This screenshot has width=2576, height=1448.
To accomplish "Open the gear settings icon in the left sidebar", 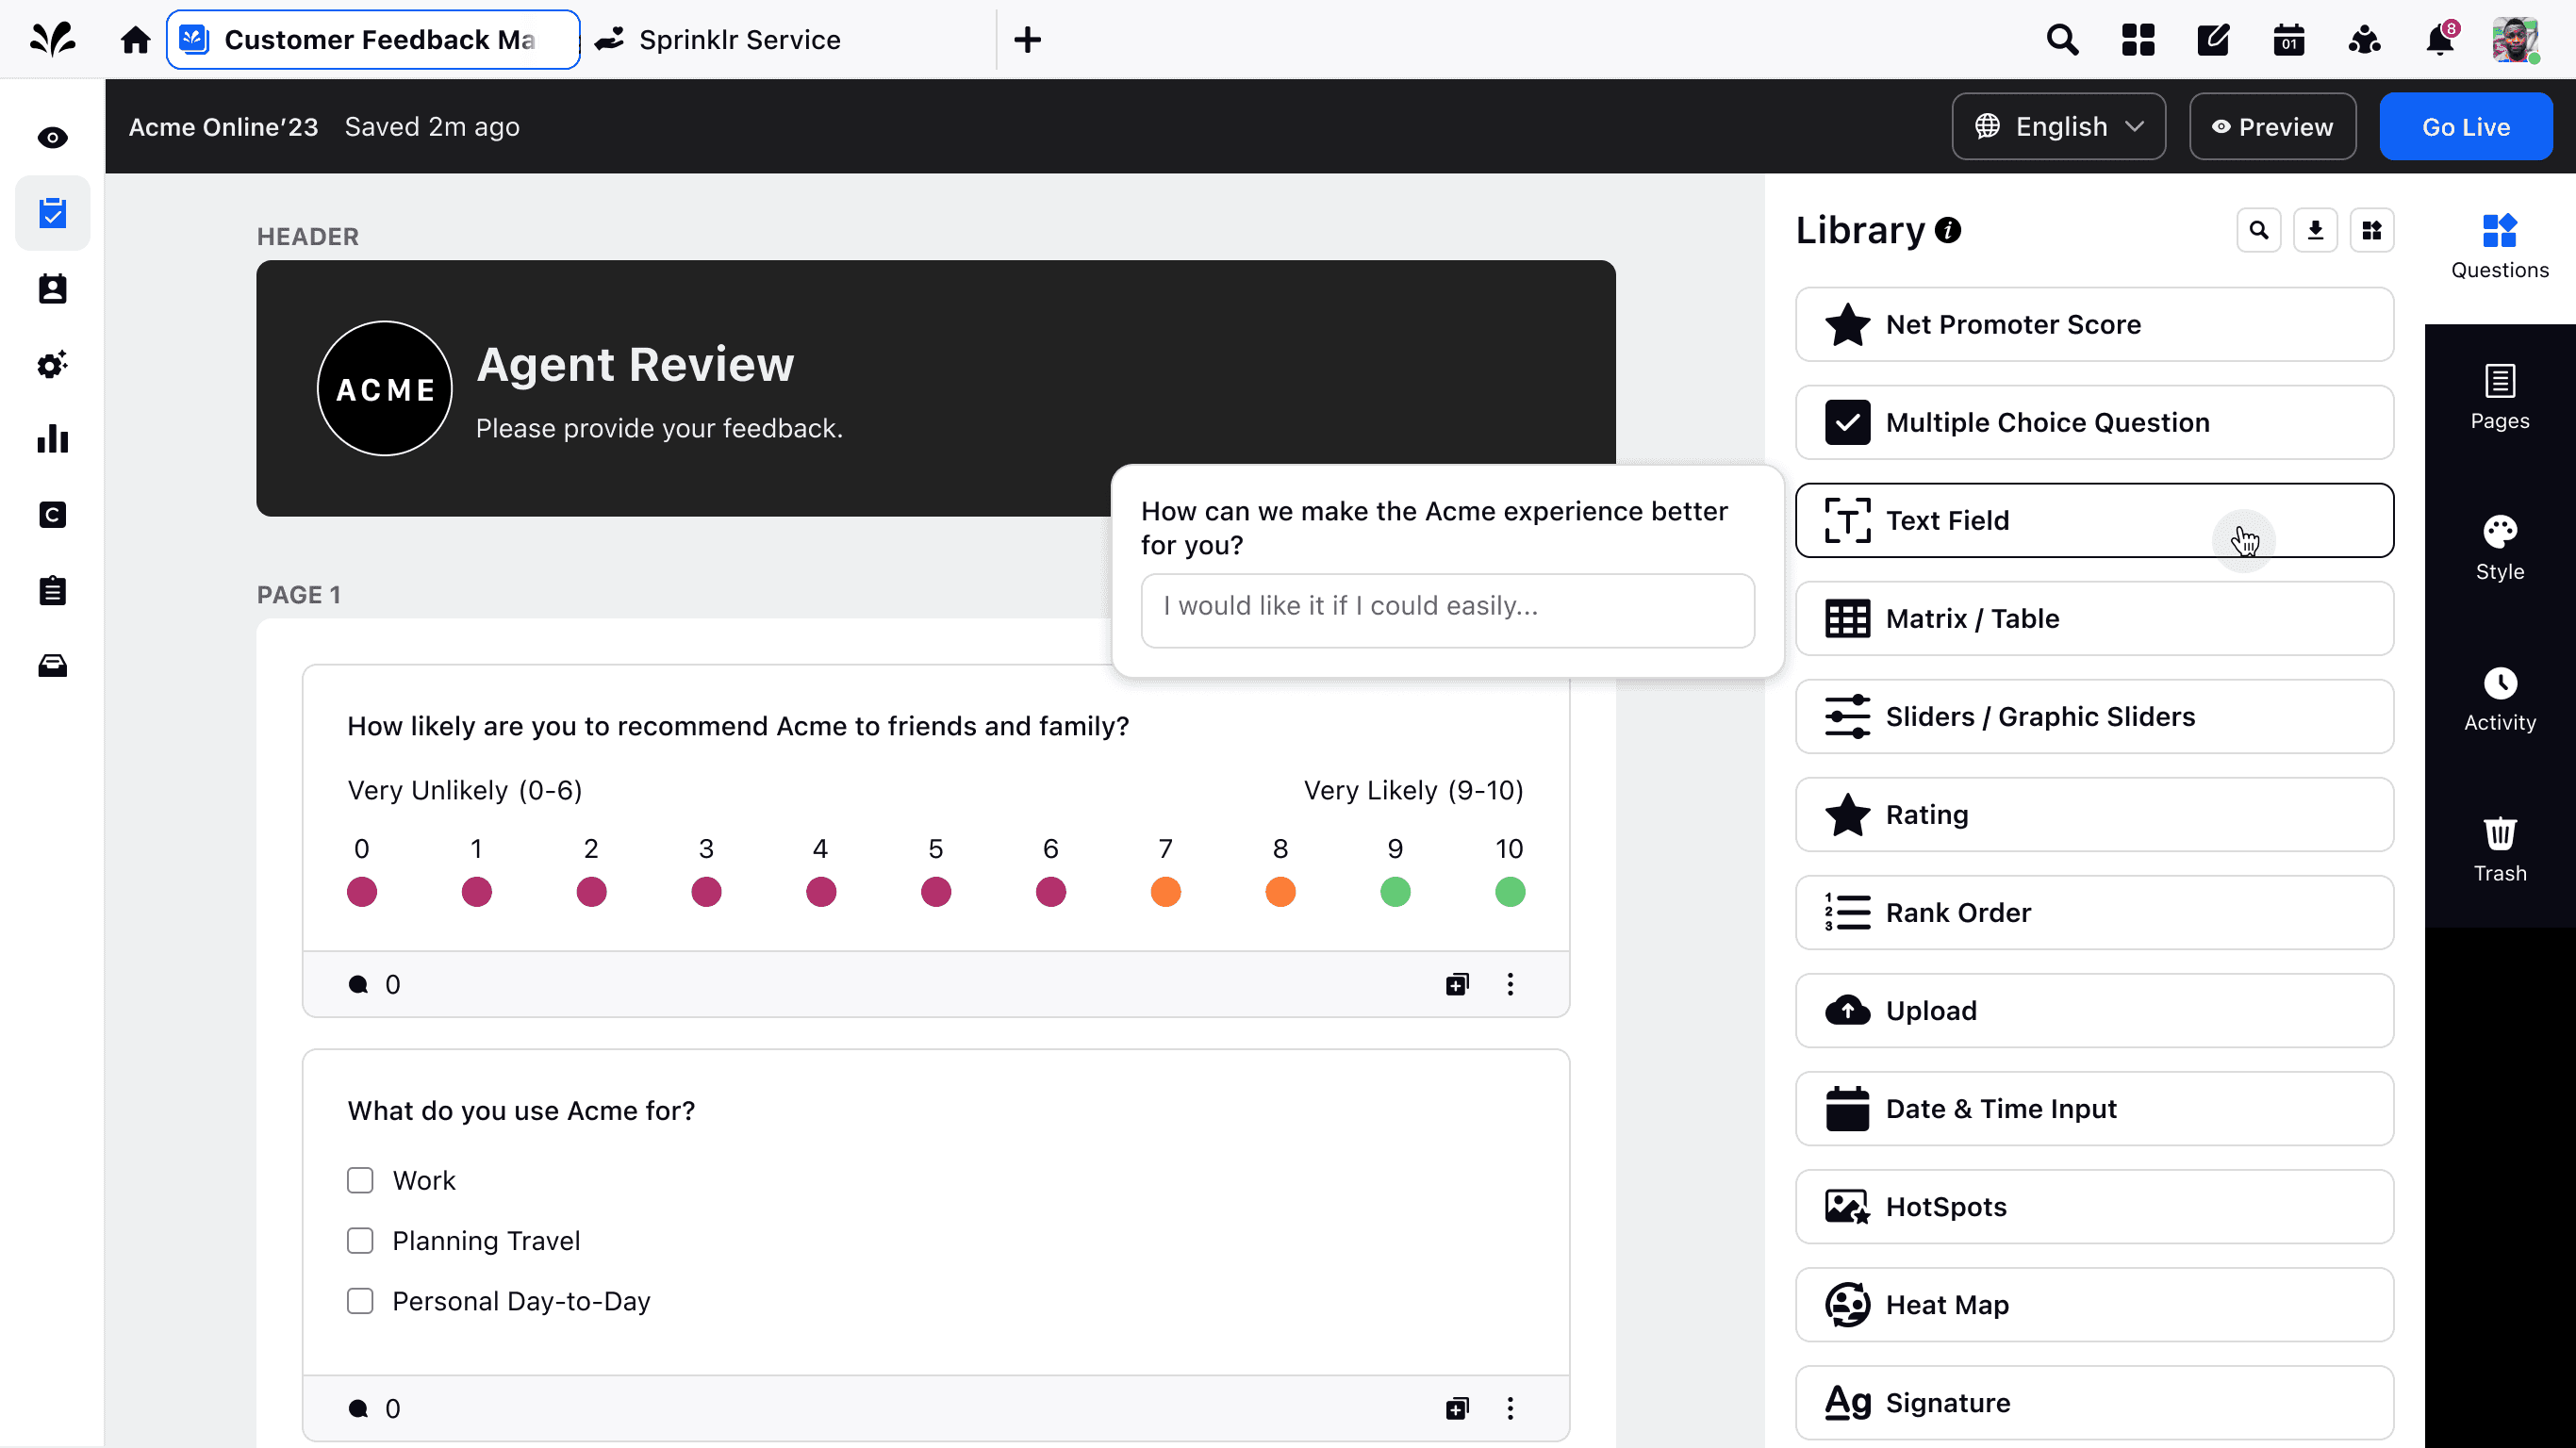I will coord(52,364).
